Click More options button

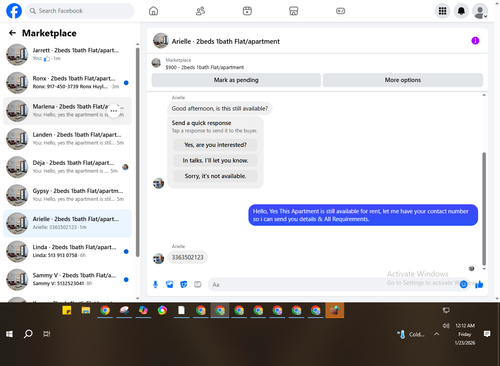[x=403, y=80]
